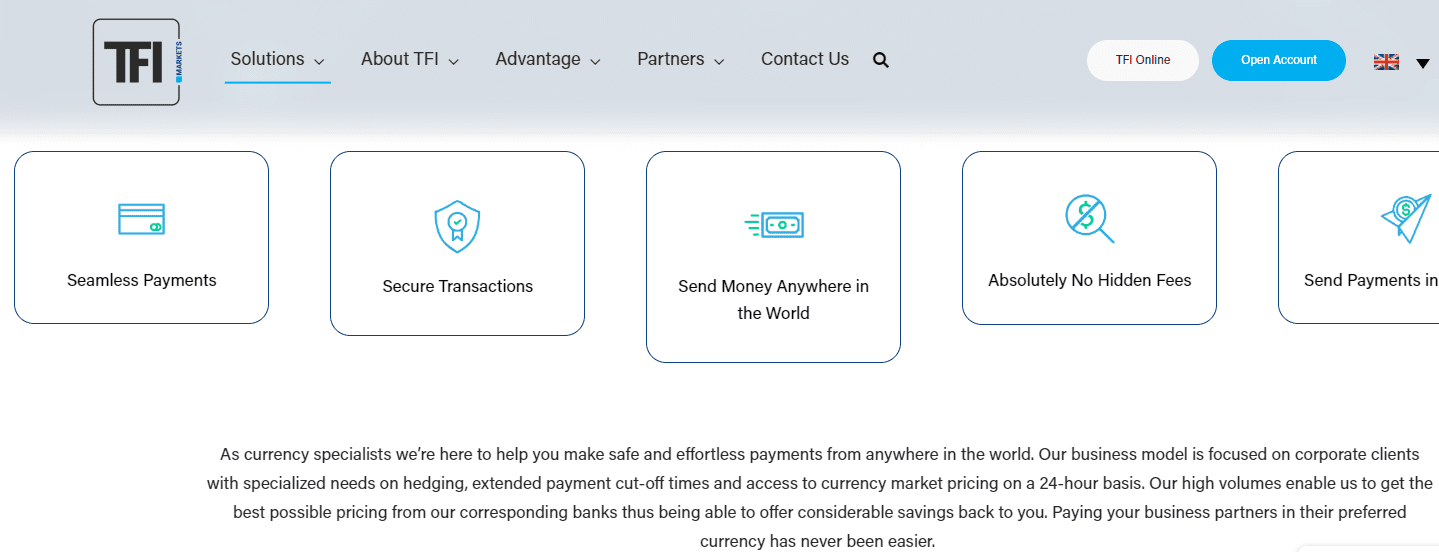Click the UK flag language icon

(x=1386, y=62)
